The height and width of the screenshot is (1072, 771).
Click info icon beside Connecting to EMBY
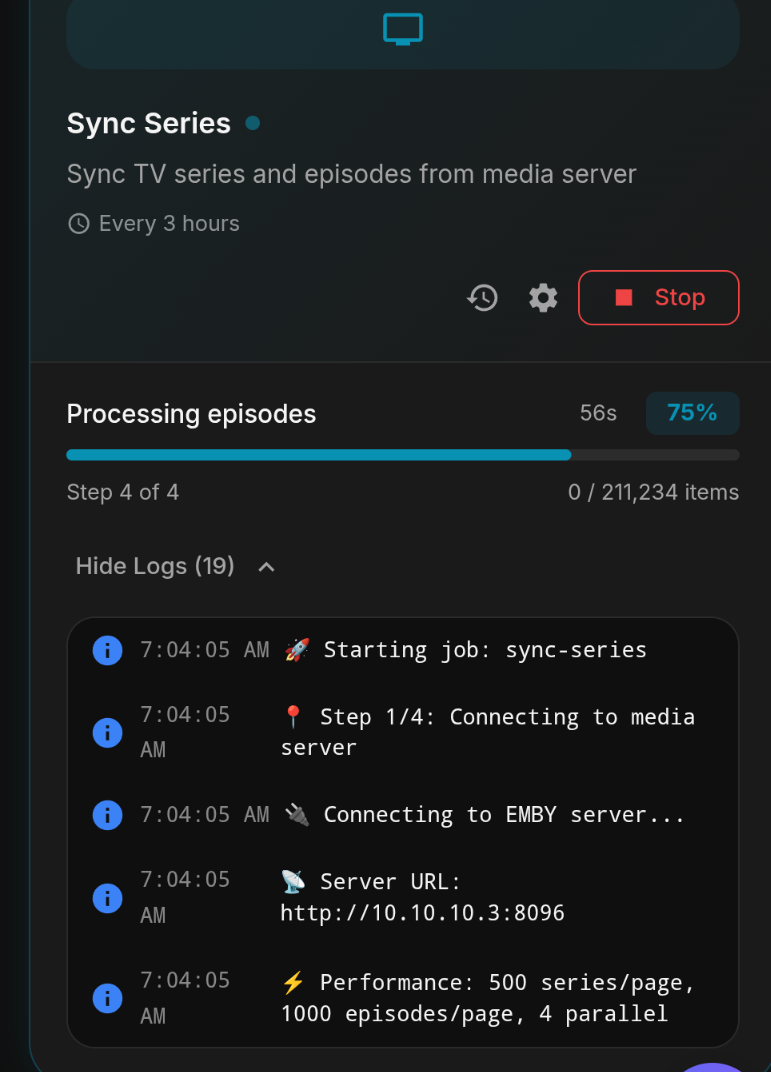point(107,815)
